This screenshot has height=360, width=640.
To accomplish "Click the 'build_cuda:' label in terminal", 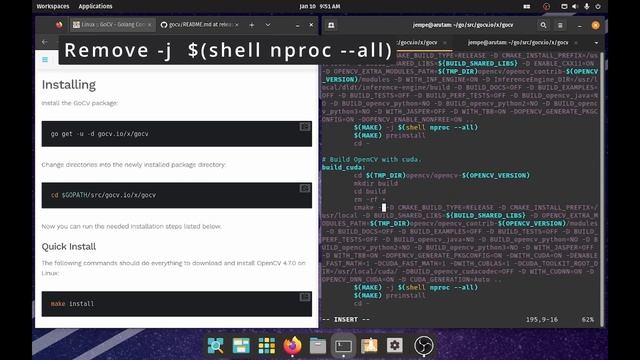I will click(343, 167).
